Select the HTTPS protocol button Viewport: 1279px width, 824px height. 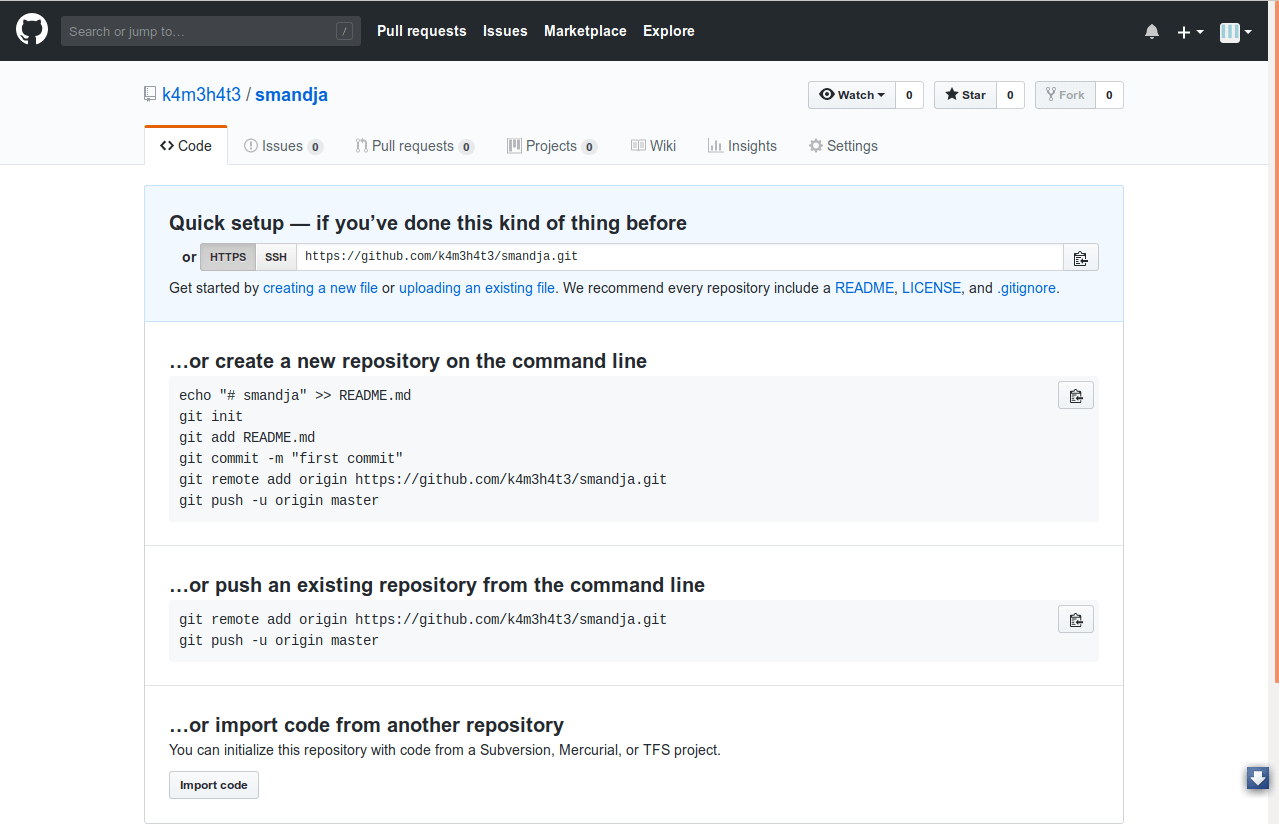[227, 257]
